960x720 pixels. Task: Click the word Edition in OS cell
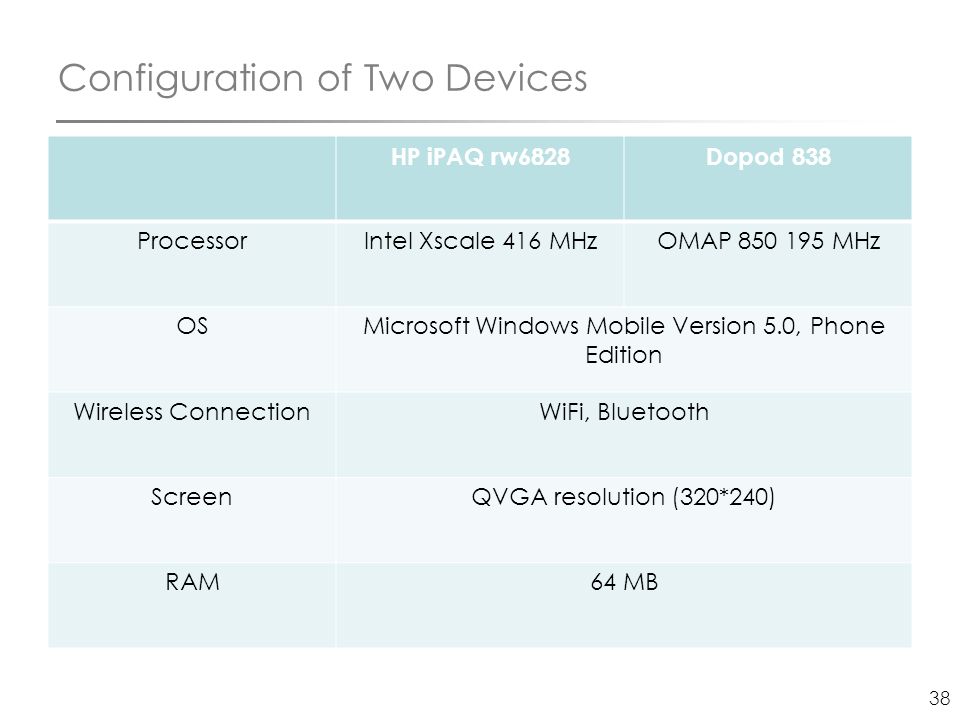[623, 355]
